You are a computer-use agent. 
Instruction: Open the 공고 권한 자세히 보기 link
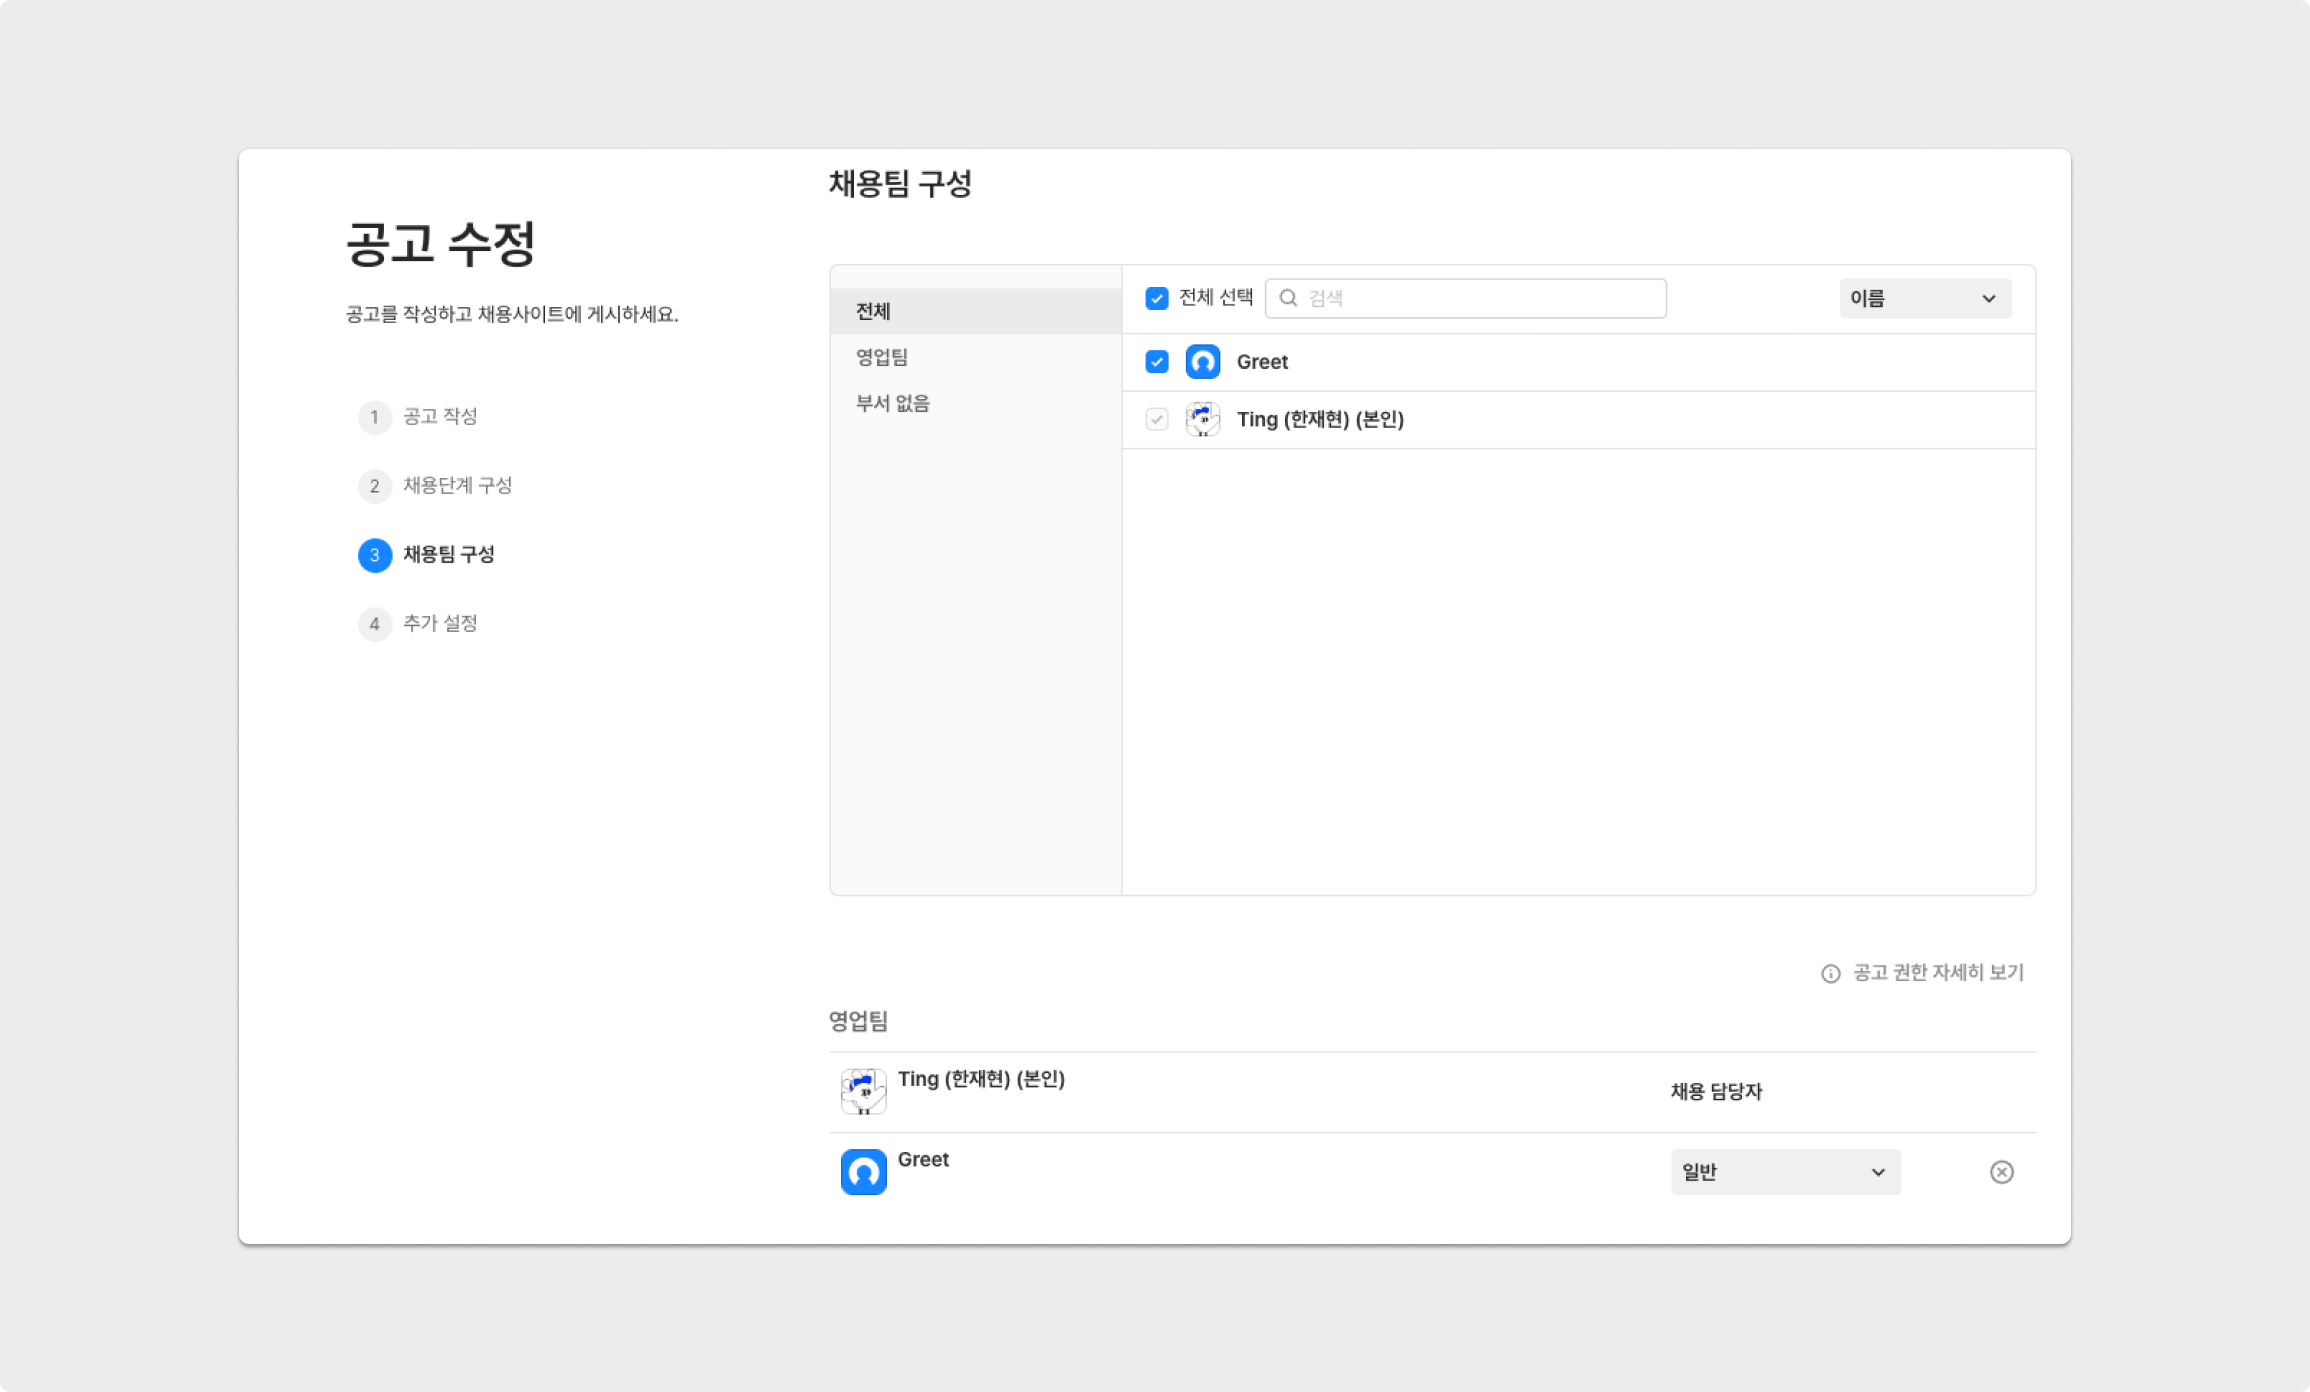click(1937, 973)
